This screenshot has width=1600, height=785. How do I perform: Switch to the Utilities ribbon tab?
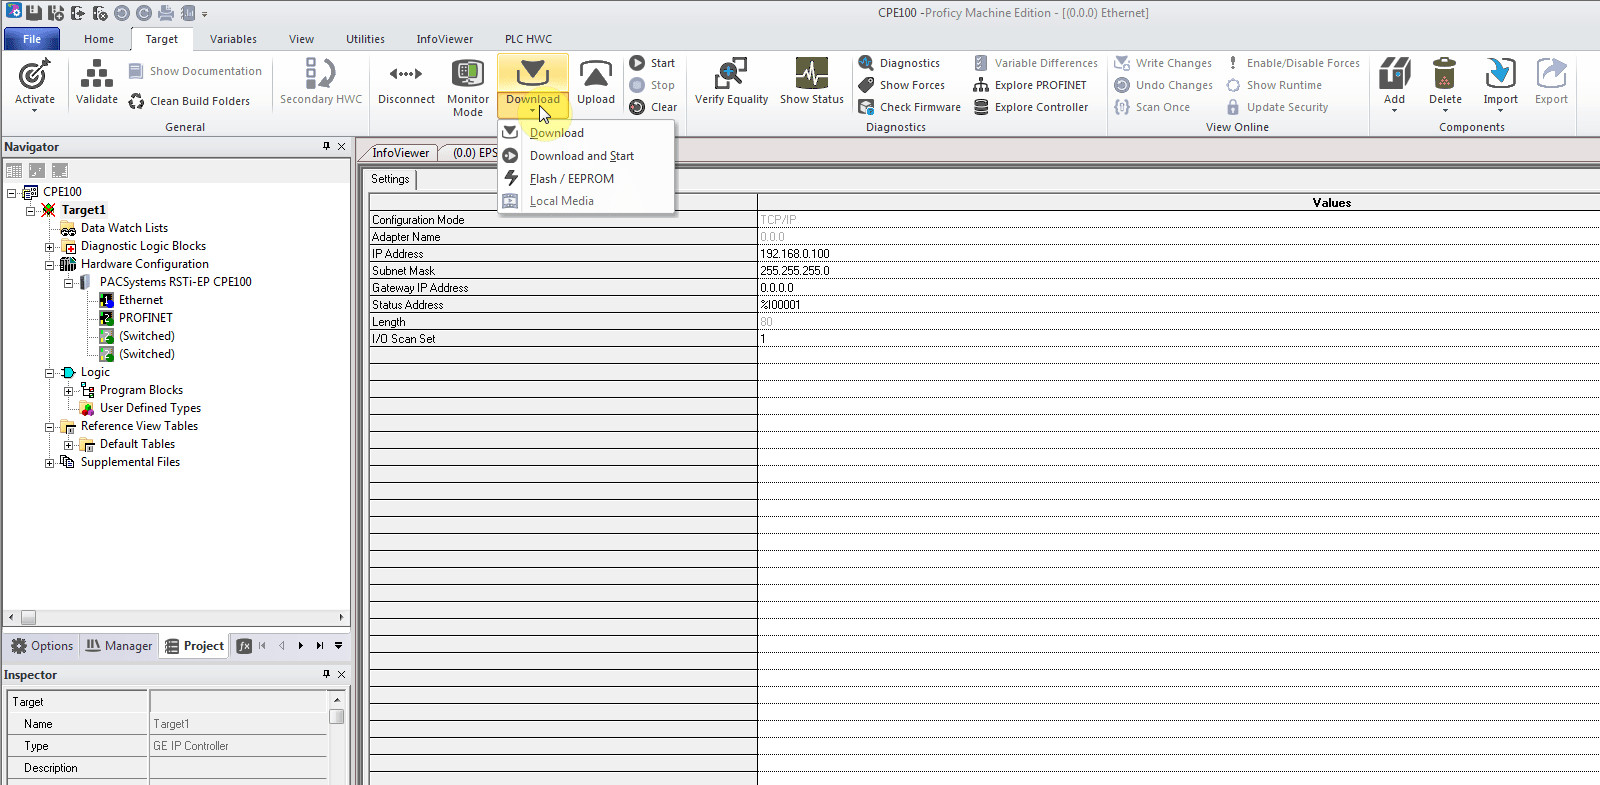point(365,39)
